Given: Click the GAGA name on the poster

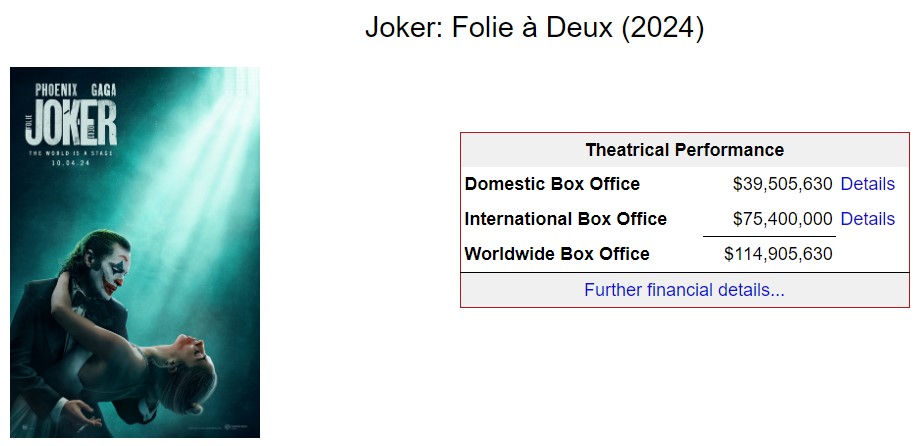Looking at the screenshot, I should (104, 90).
